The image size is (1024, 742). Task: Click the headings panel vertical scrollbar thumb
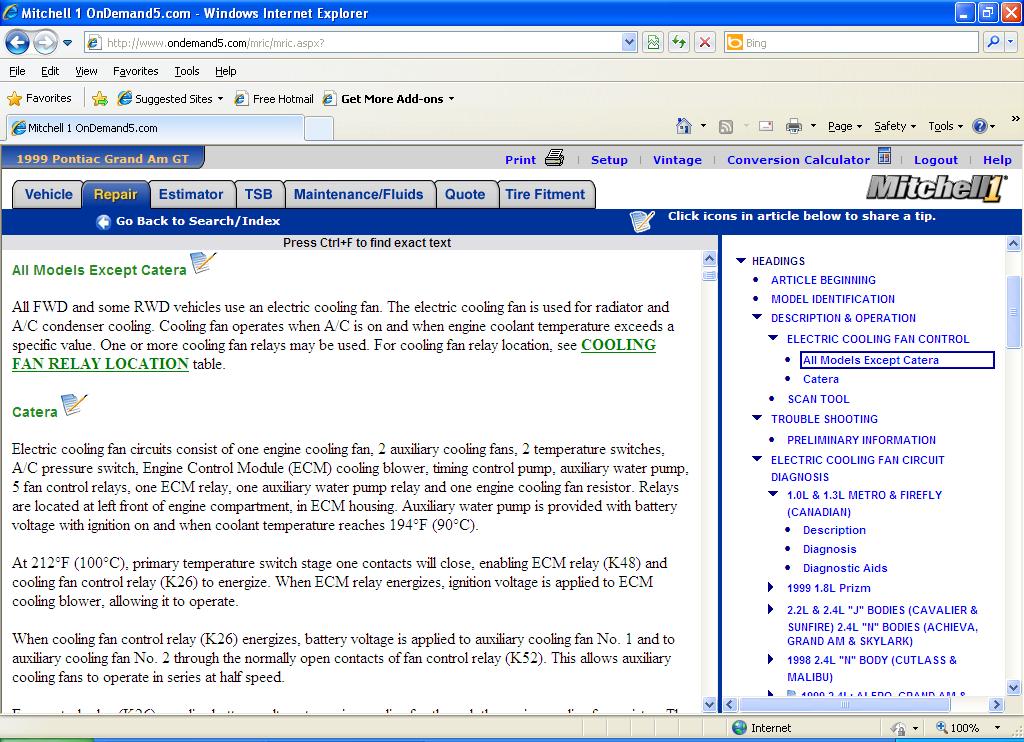pos(1014,312)
